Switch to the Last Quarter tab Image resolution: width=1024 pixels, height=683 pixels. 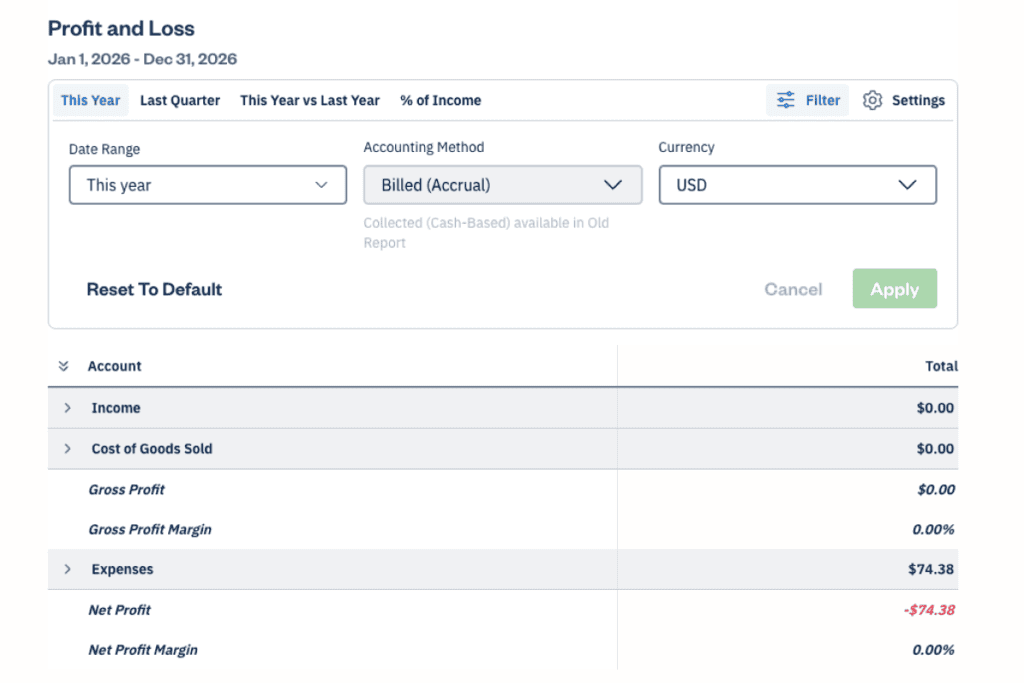click(180, 101)
